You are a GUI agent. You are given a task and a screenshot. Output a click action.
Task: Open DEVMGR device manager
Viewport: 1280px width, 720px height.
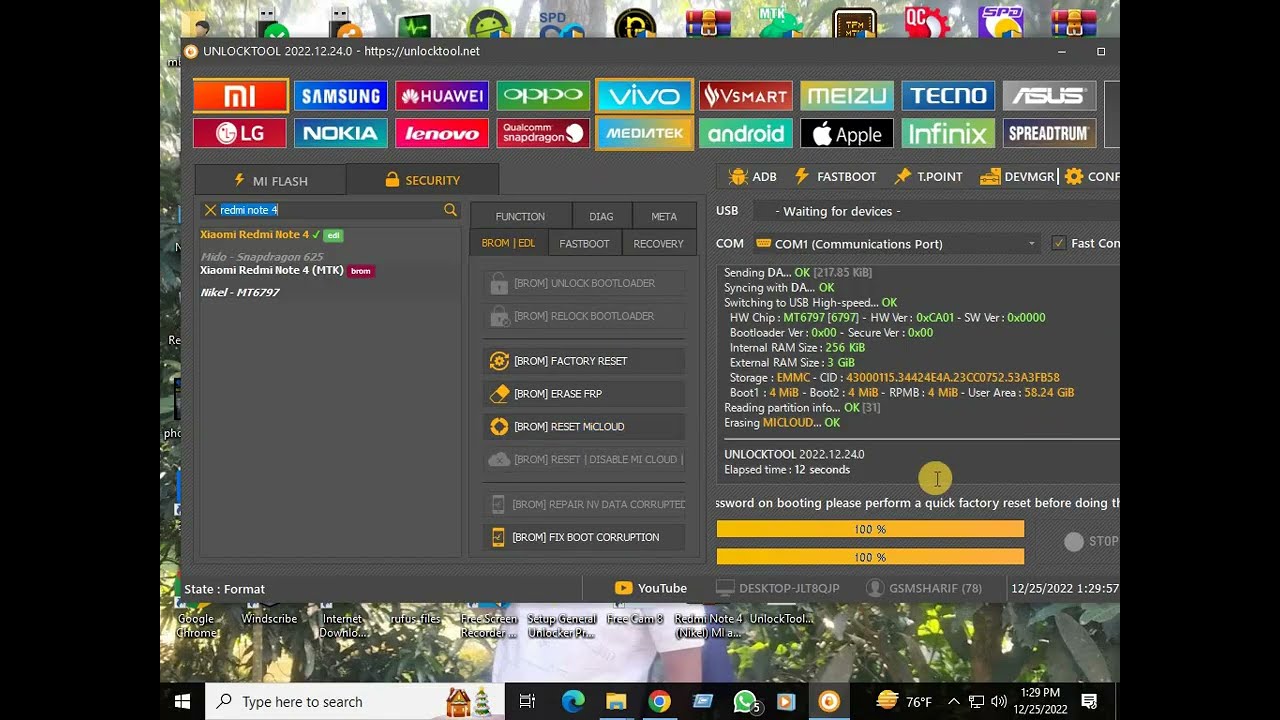1017,177
